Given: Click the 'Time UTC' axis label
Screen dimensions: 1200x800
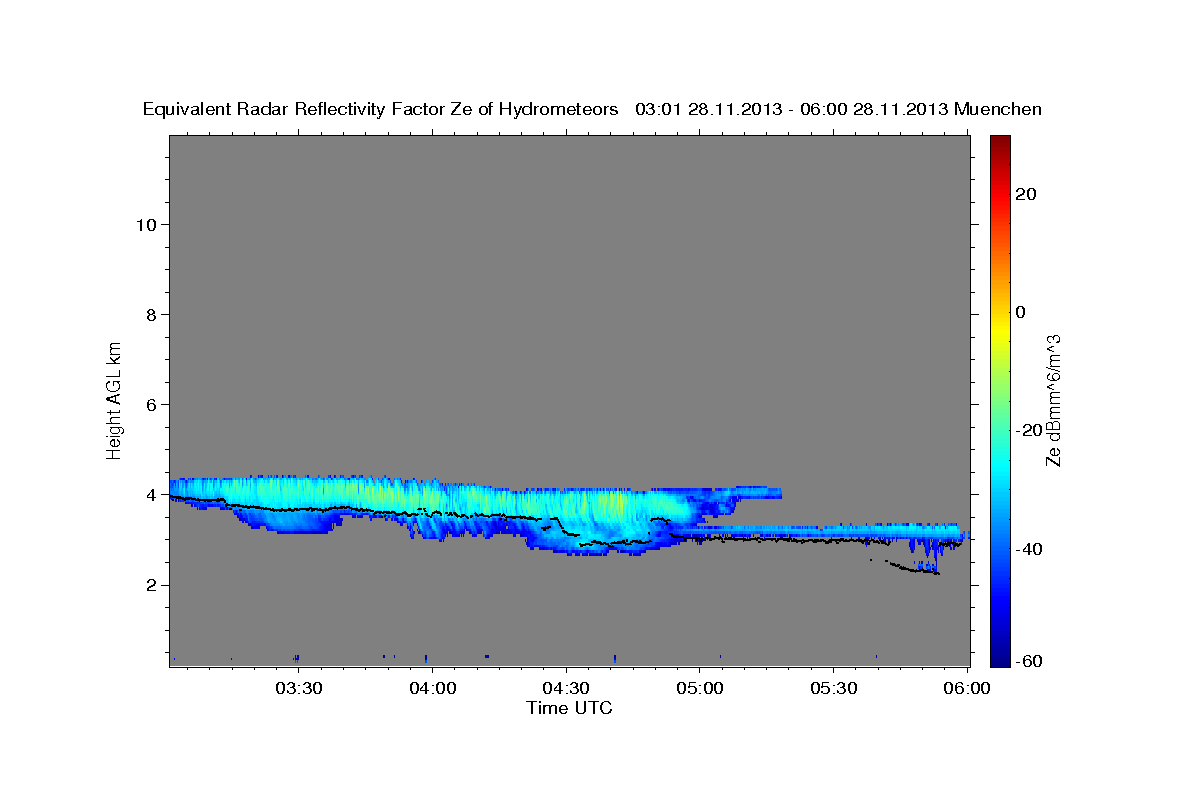Looking at the screenshot, I should point(569,708).
